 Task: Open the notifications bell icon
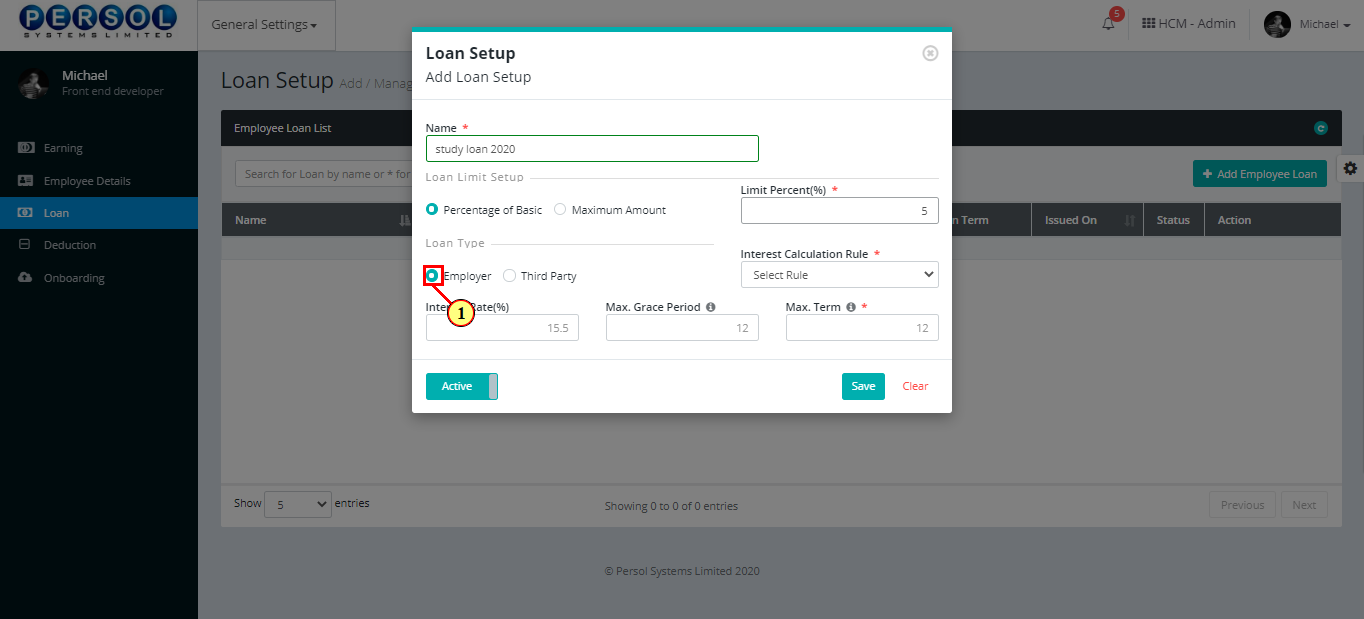pos(1108,24)
